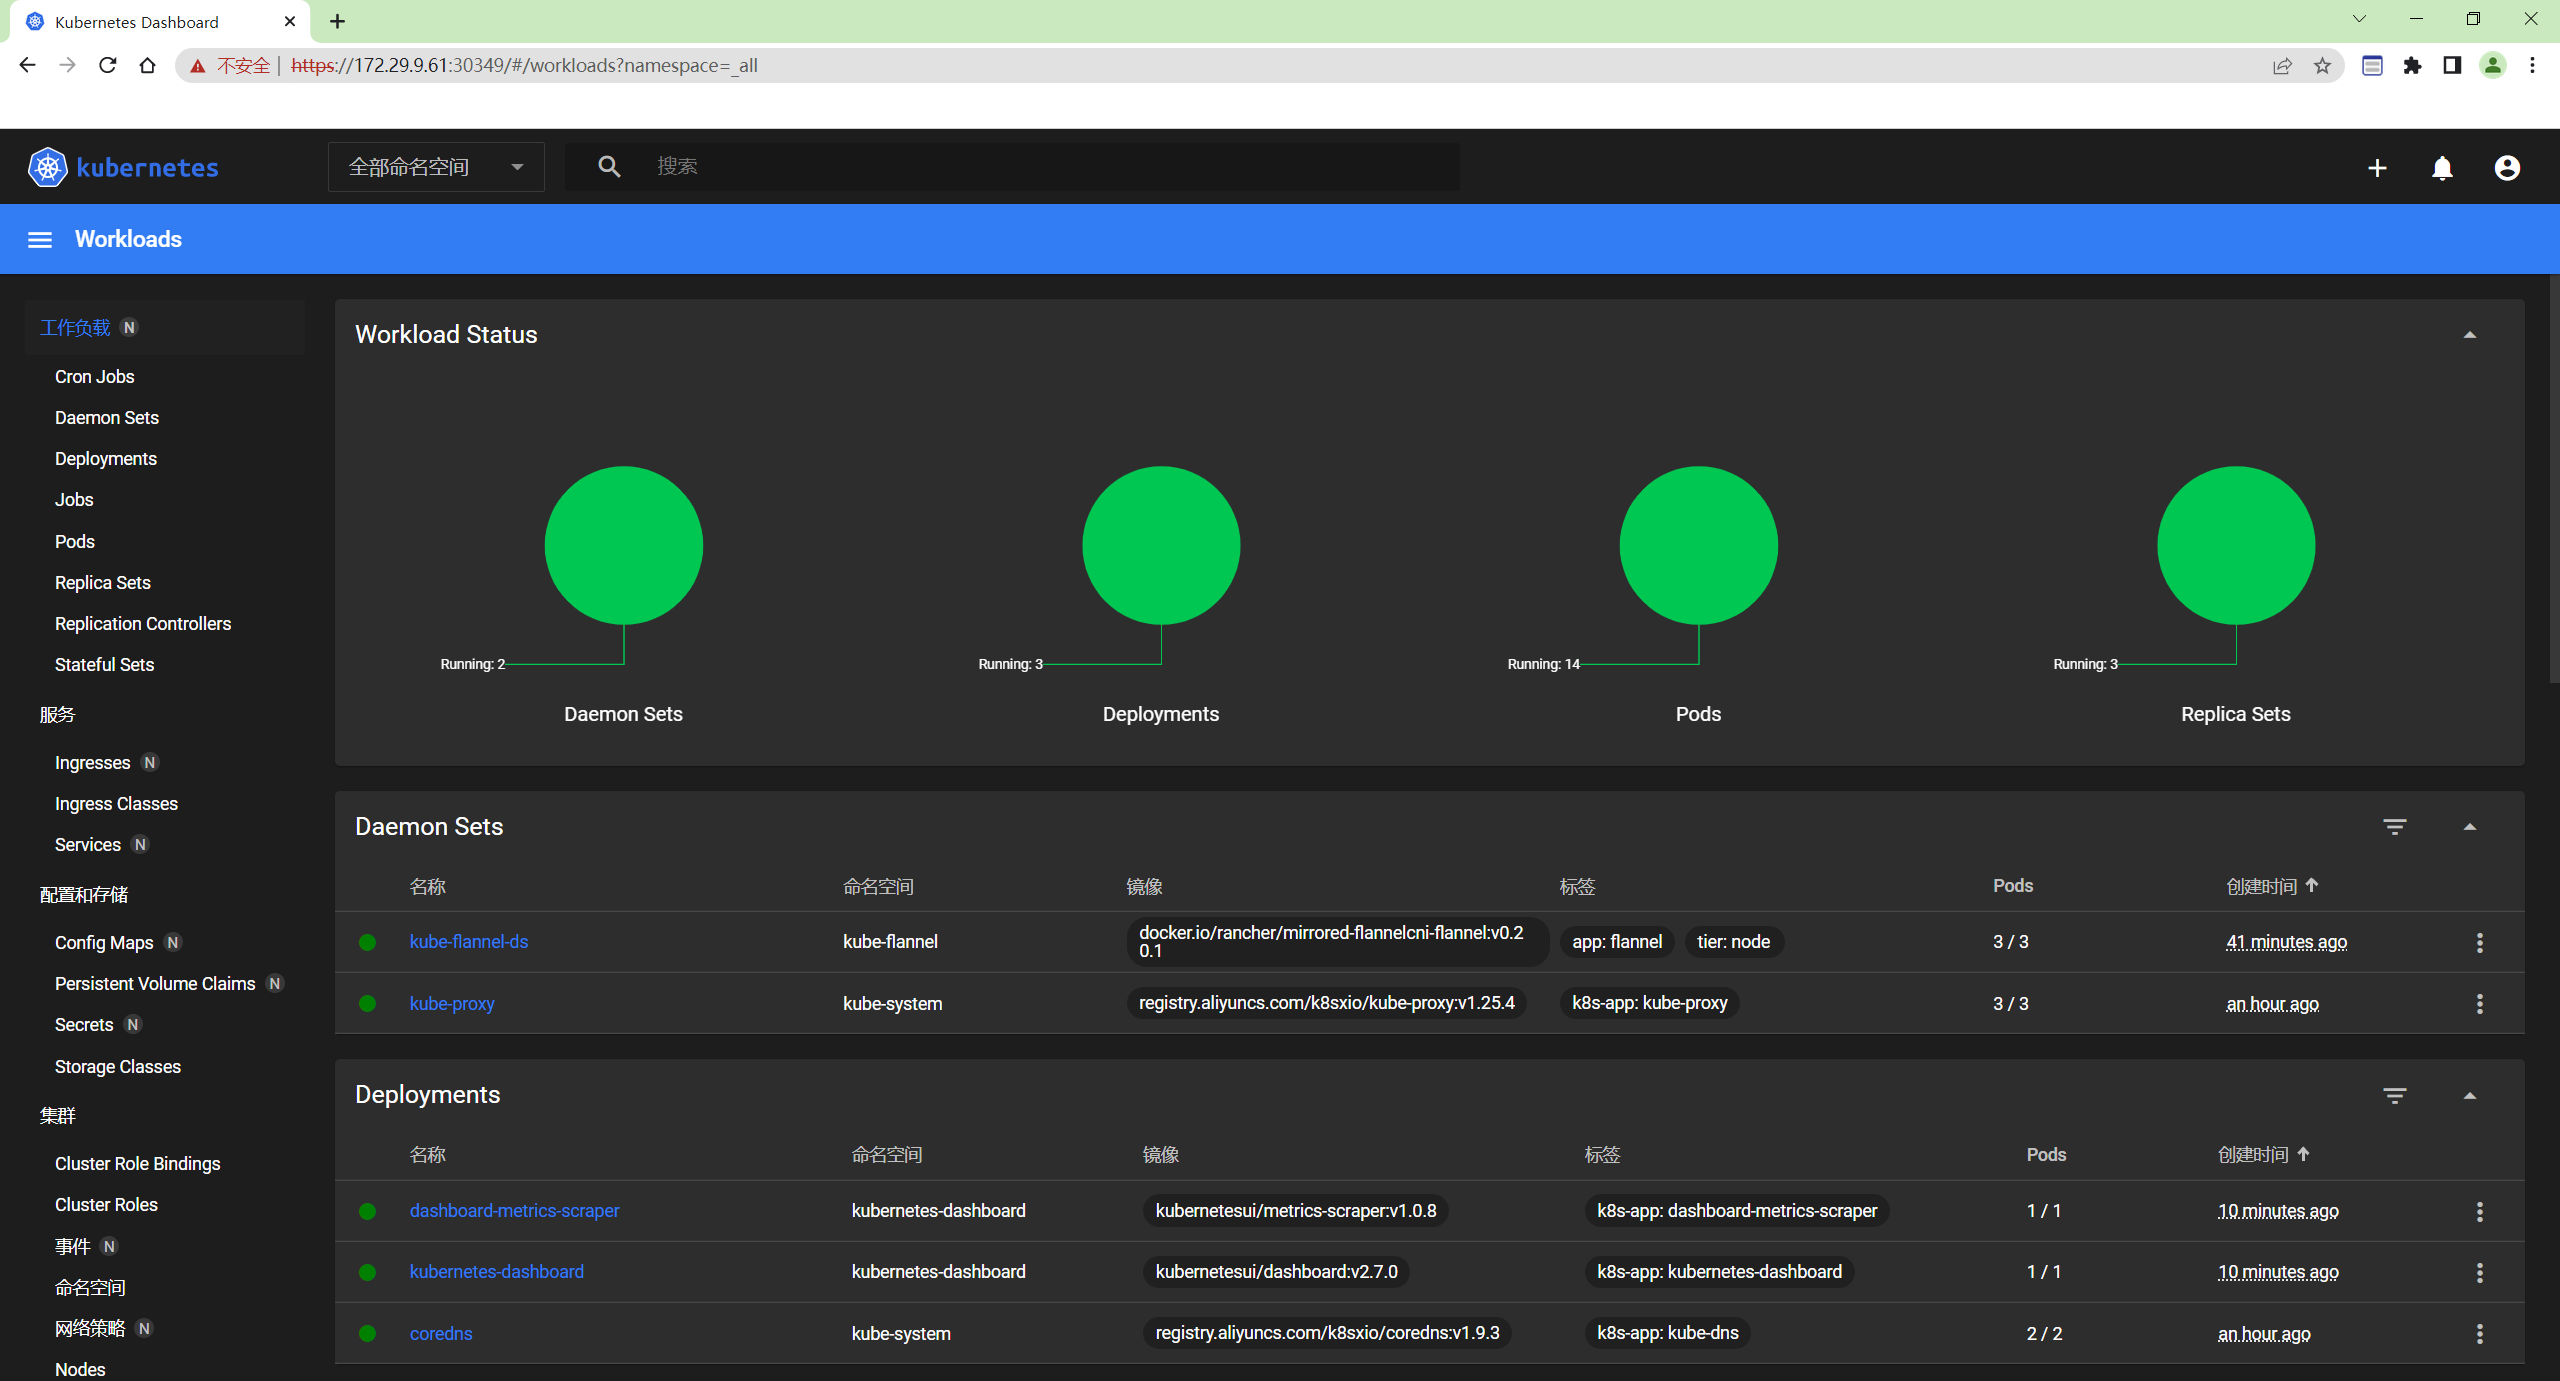Open Cluster Role Bindings in sidebar

[138, 1164]
